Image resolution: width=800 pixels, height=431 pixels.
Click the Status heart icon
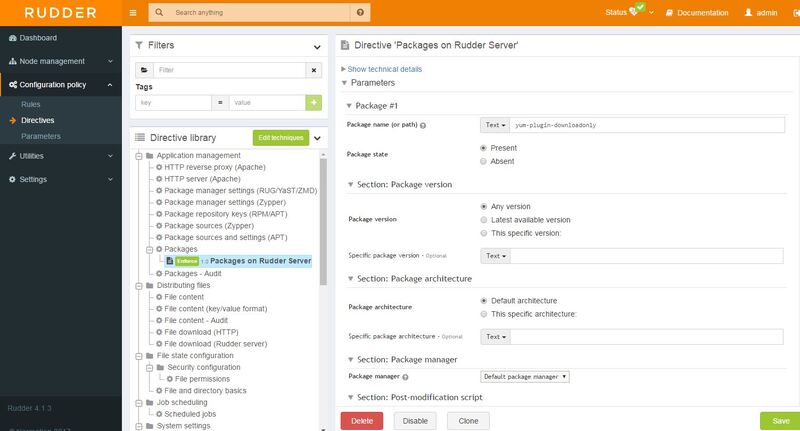(633, 12)
